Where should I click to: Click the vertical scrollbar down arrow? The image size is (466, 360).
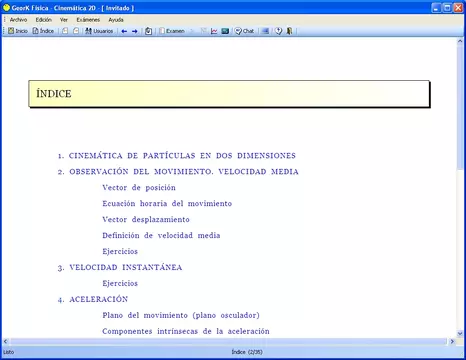tap(460, 333)
